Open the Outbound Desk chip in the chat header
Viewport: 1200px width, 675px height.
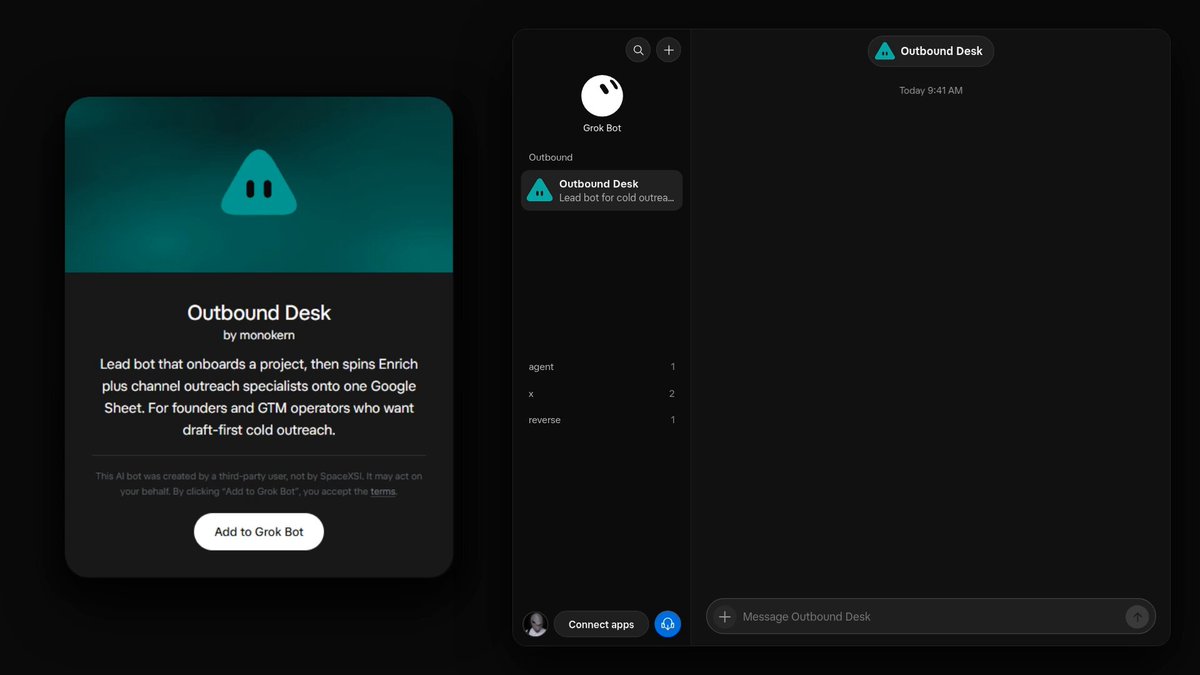point(931,51)
